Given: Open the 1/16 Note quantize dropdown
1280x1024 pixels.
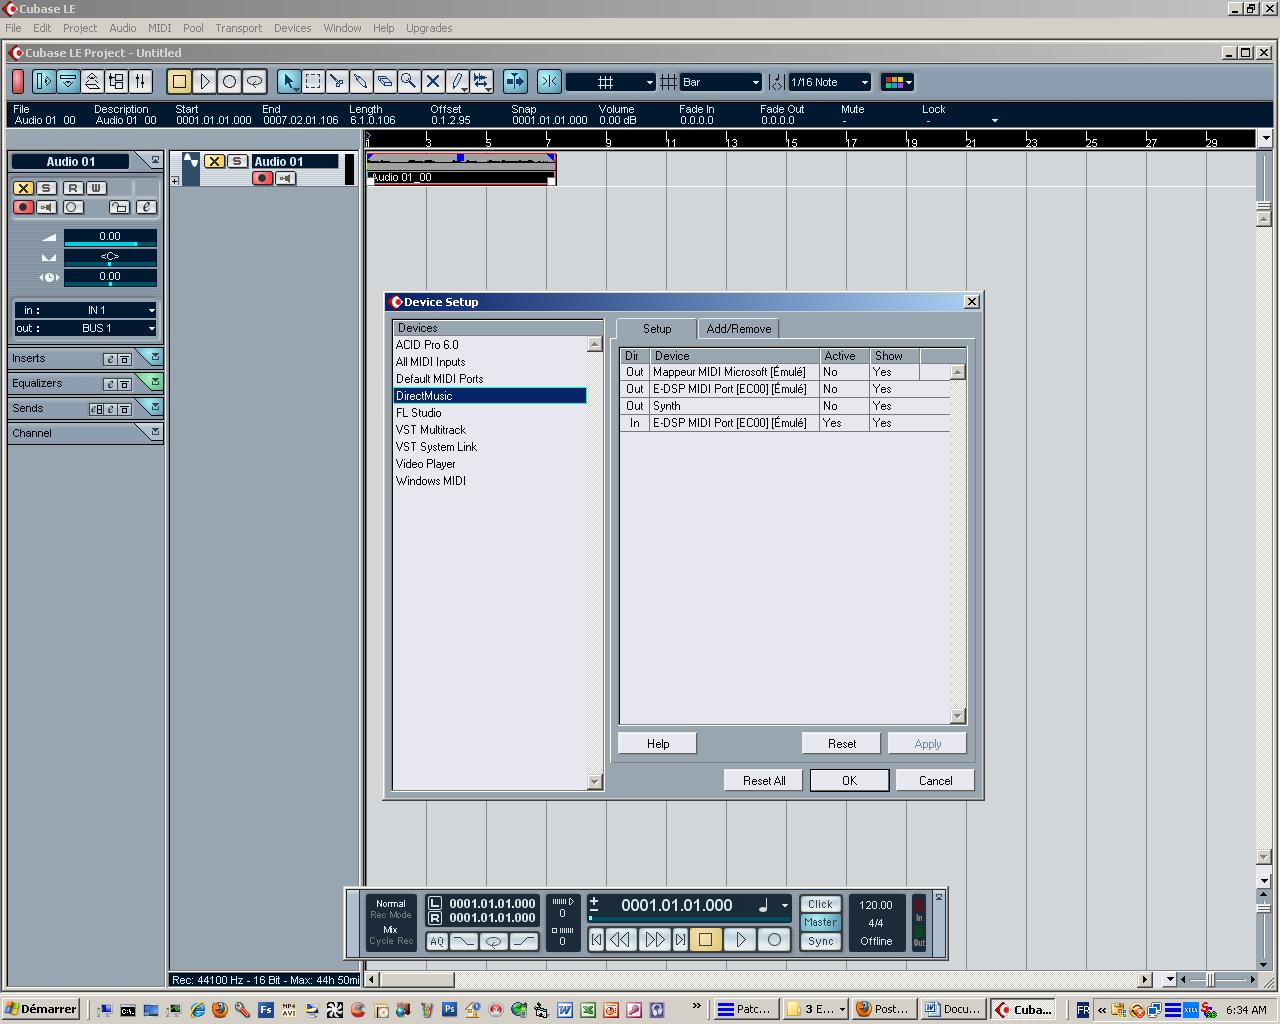Looking at the screenshot, I should tap(830, 82).
